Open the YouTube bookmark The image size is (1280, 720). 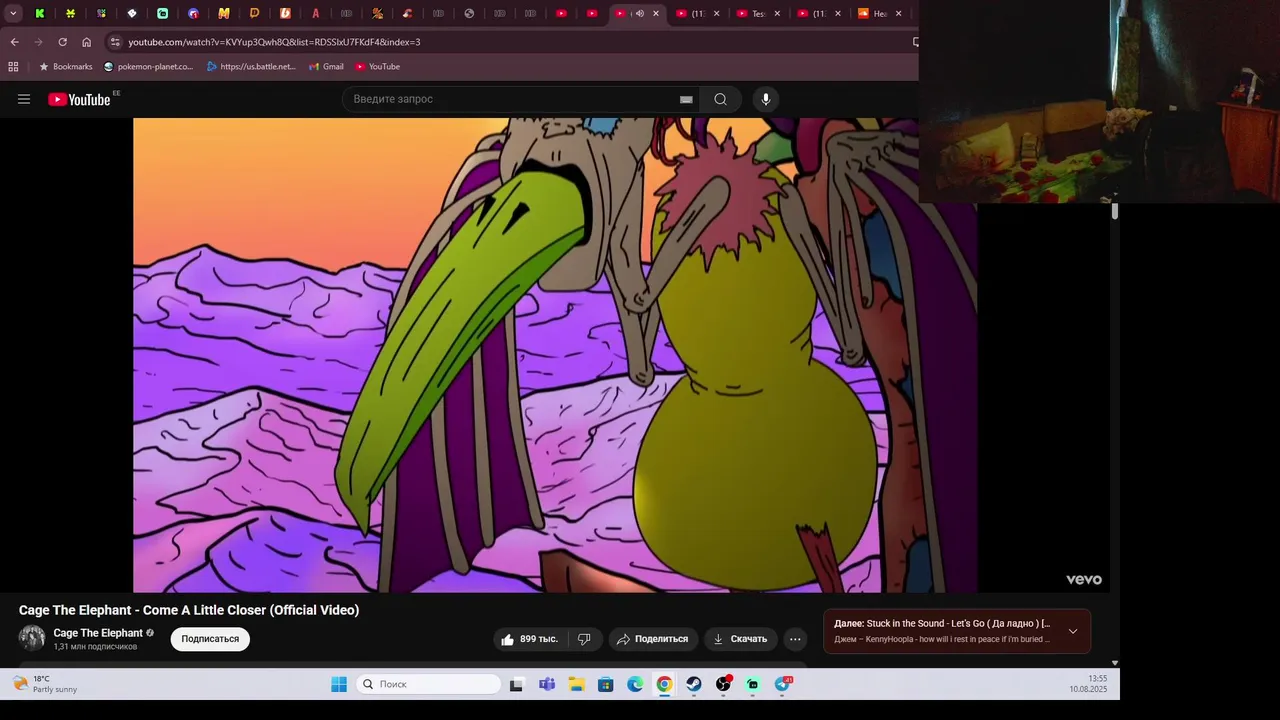coord(377,67)
